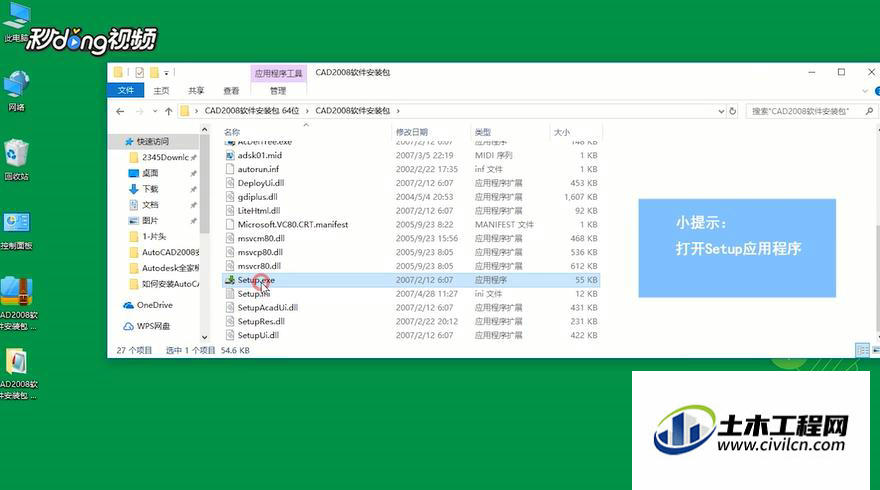880x490 pixels.
Task: Open 文档 in navigation pane
Action: point(150,204)
